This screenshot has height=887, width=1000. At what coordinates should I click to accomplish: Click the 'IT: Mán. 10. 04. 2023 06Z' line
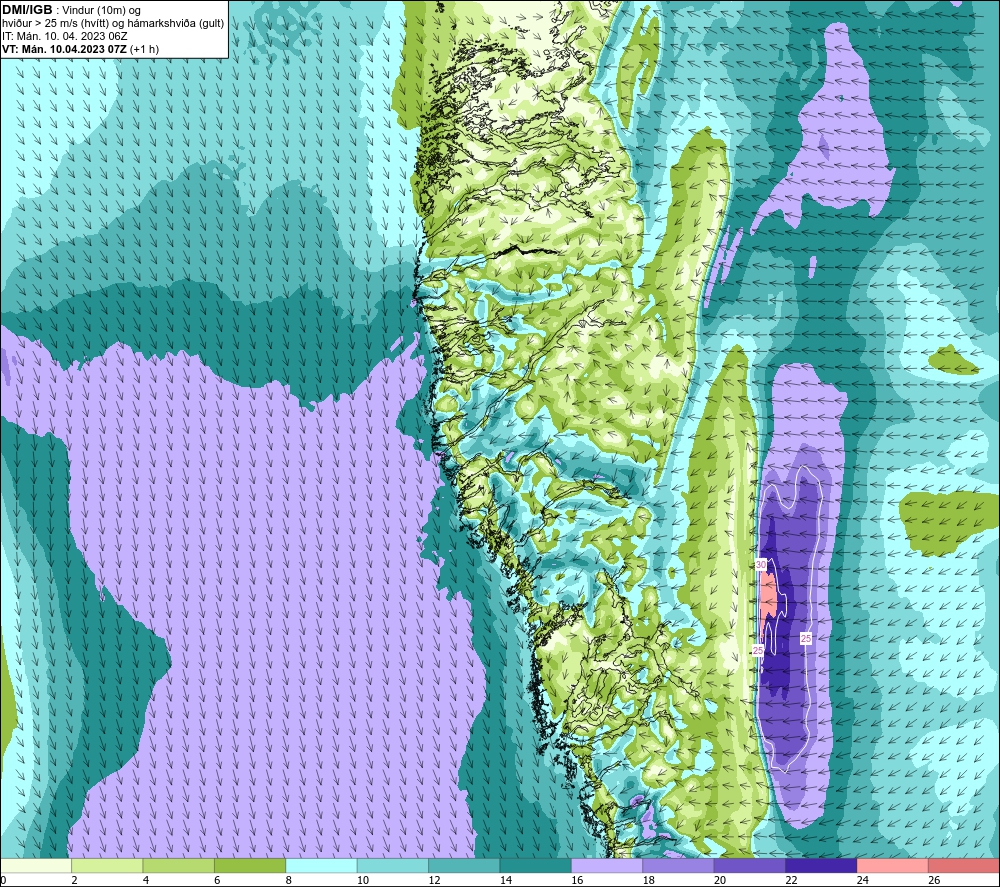[64, 36]
